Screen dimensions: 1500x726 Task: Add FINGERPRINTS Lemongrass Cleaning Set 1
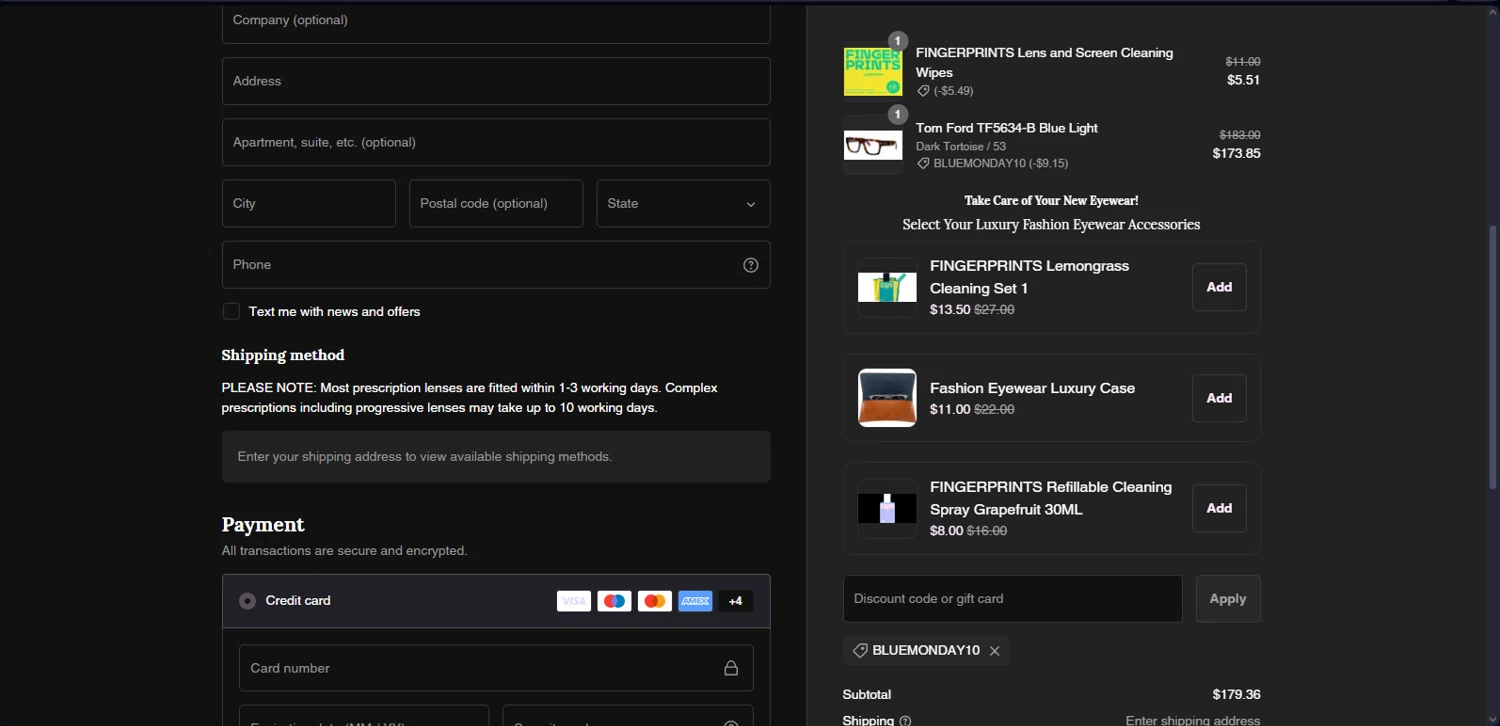[1218, 287]
